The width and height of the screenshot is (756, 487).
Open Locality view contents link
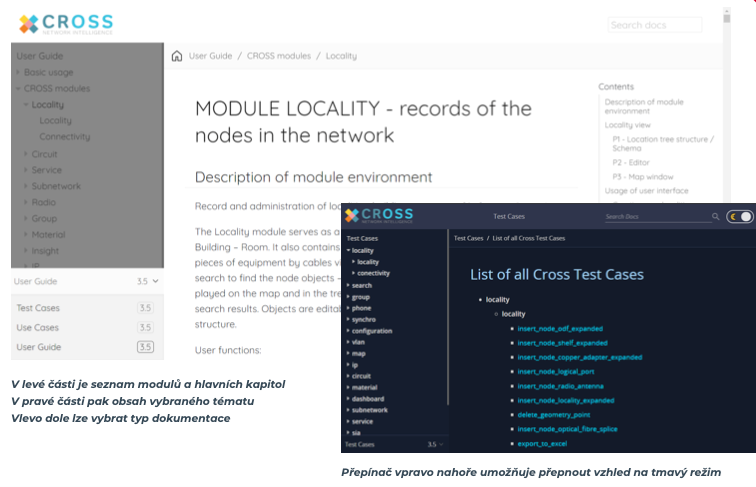pos(627,125)
